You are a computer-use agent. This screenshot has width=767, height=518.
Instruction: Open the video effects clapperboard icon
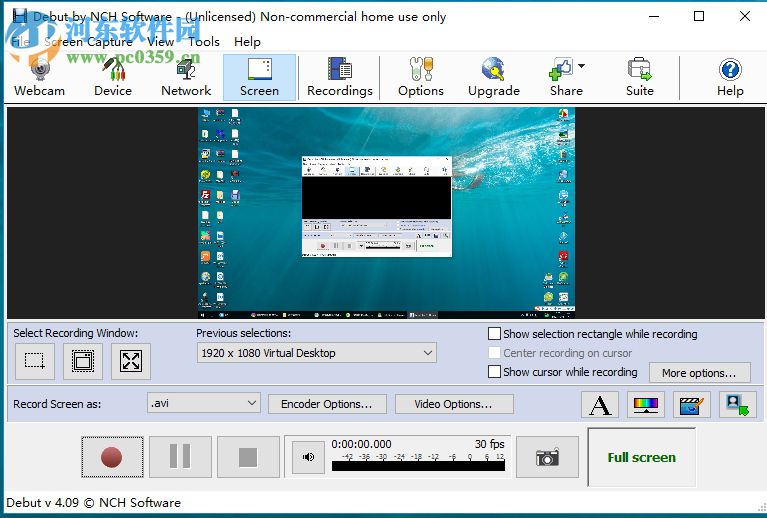tap(692, 405)
